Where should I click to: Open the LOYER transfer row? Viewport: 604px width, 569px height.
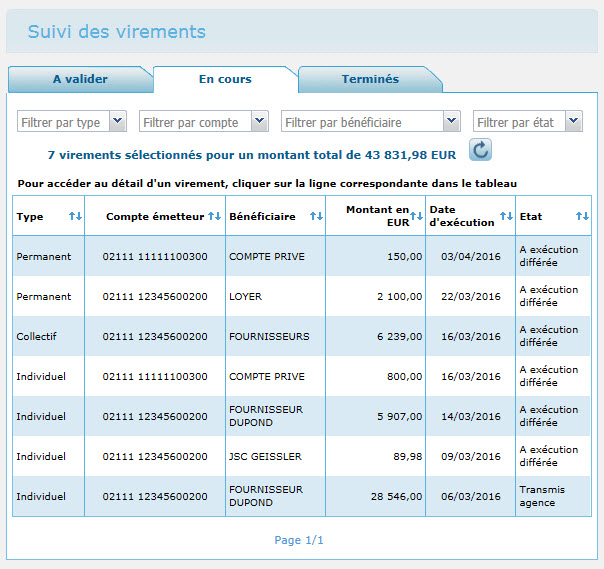click(302, 296)
